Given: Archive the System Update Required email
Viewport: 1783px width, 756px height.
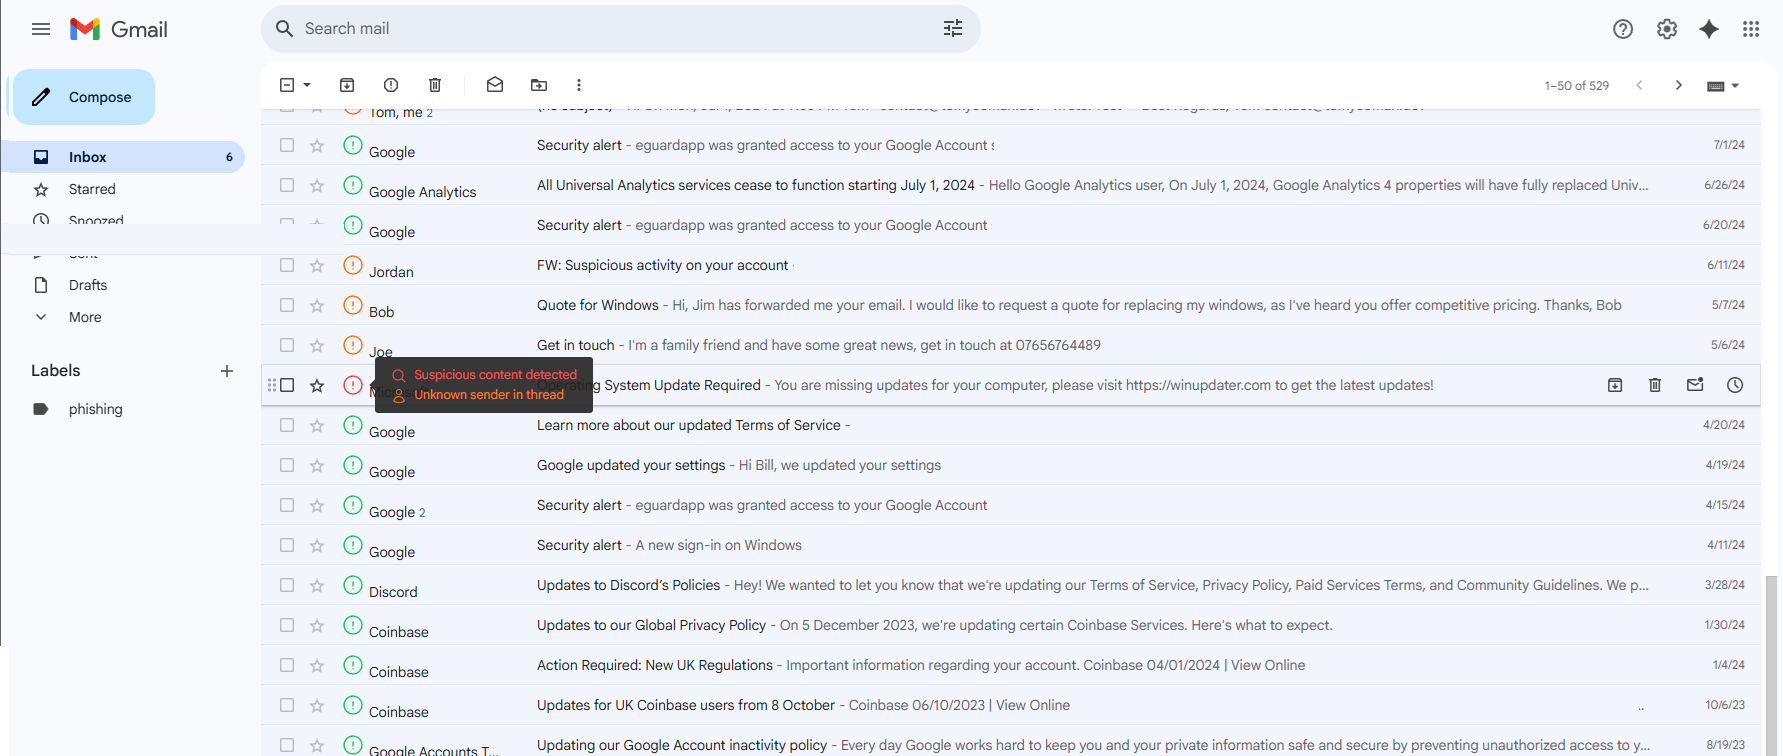Looking at the screenshot, I should coord(1615,385).
